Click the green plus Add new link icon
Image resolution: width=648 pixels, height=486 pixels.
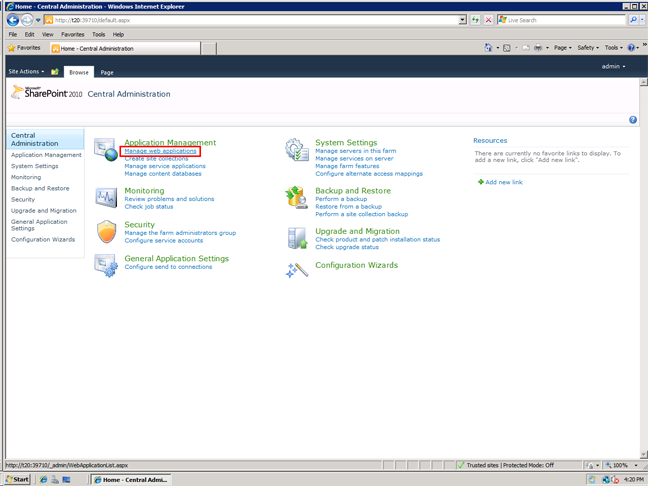tap(481, 182)
